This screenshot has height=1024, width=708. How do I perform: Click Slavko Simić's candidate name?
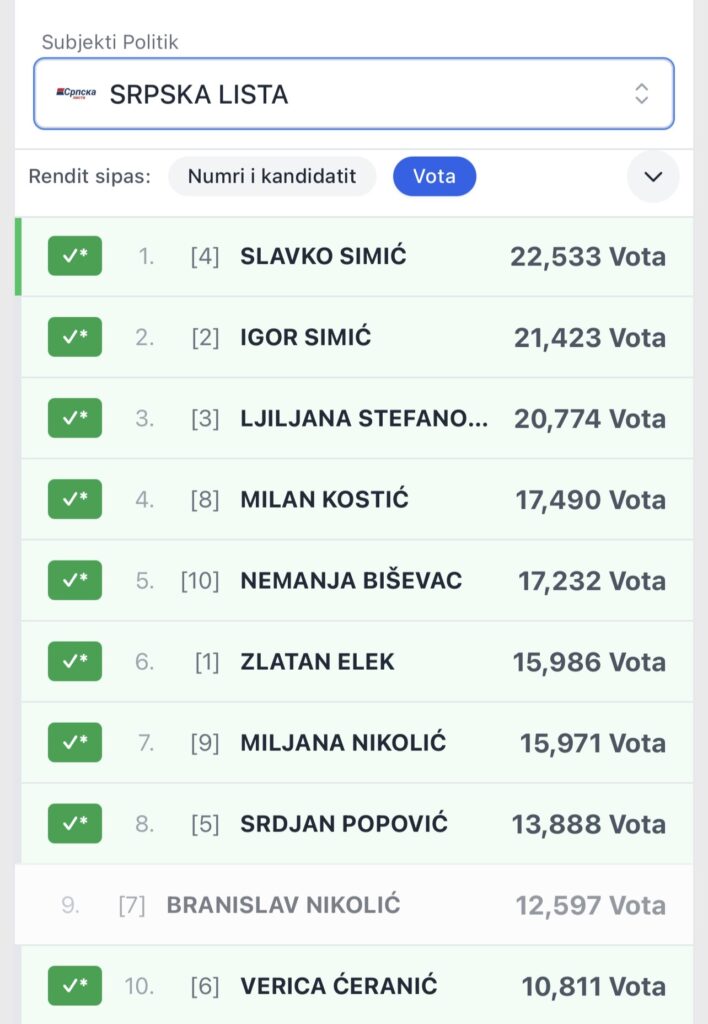tap(323, 256)
